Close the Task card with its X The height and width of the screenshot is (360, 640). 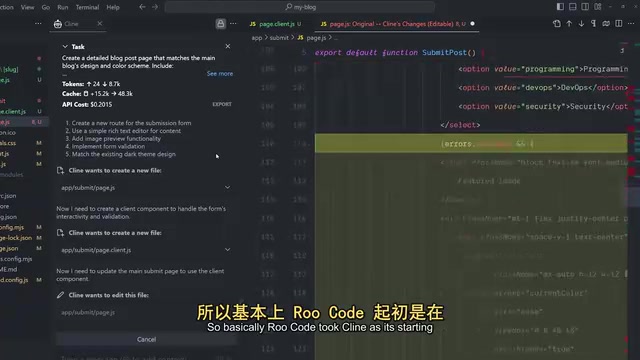(x=228, y=47)
